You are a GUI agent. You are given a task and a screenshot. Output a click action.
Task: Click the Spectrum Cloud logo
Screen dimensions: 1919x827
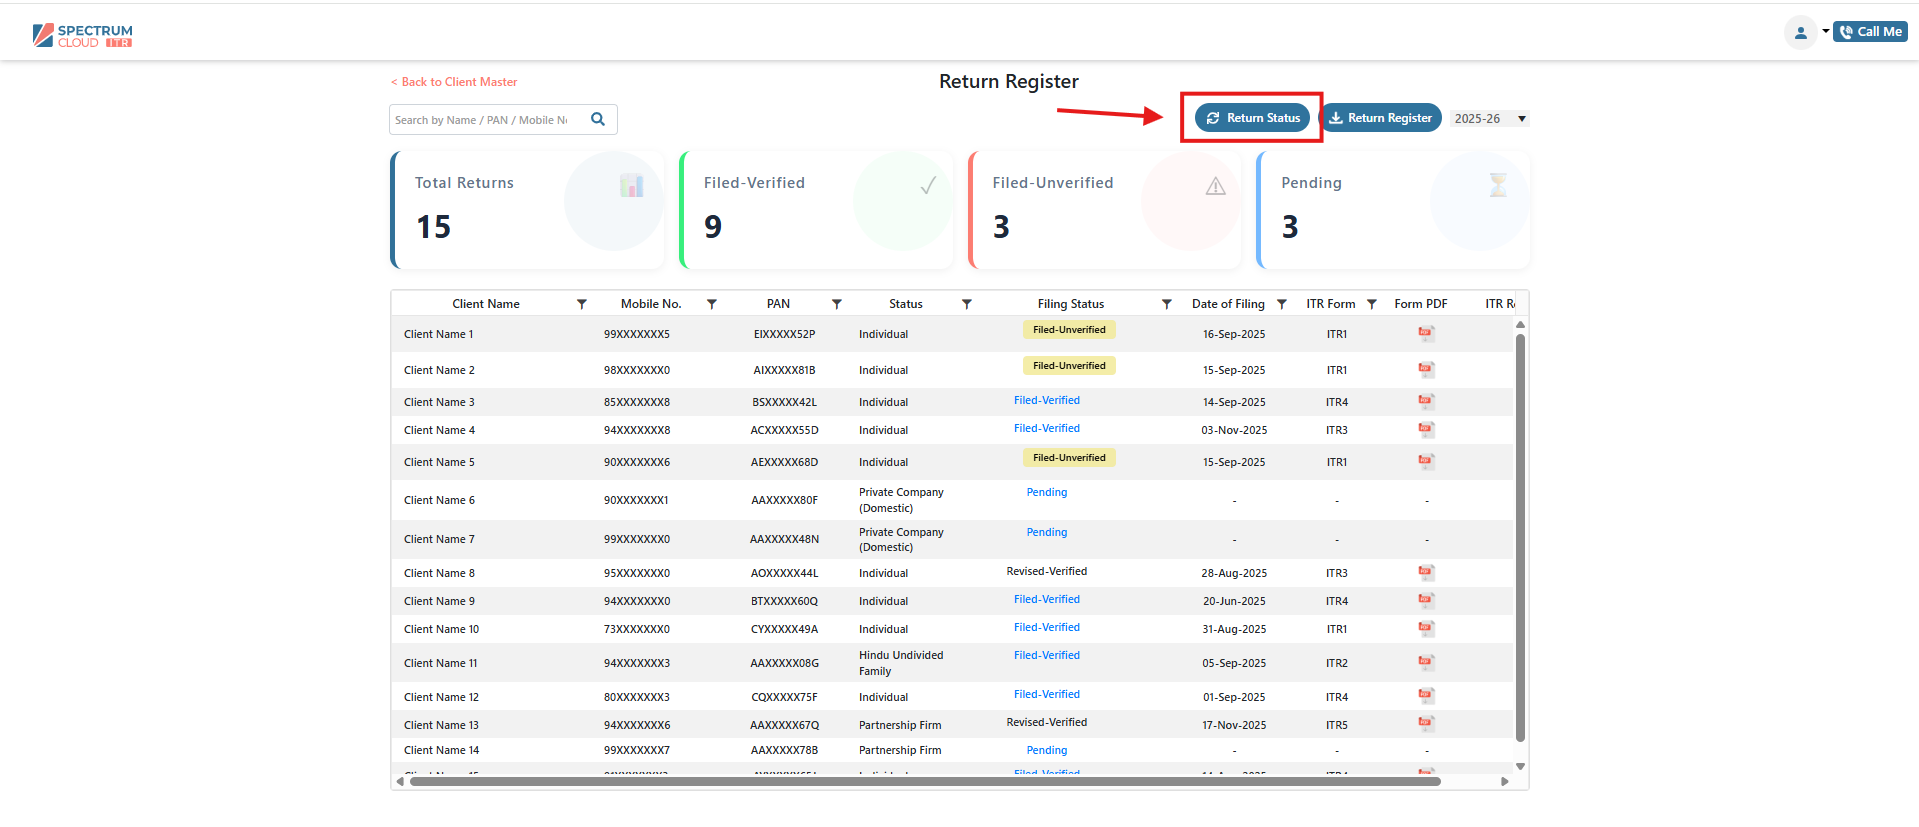[83, 36]
